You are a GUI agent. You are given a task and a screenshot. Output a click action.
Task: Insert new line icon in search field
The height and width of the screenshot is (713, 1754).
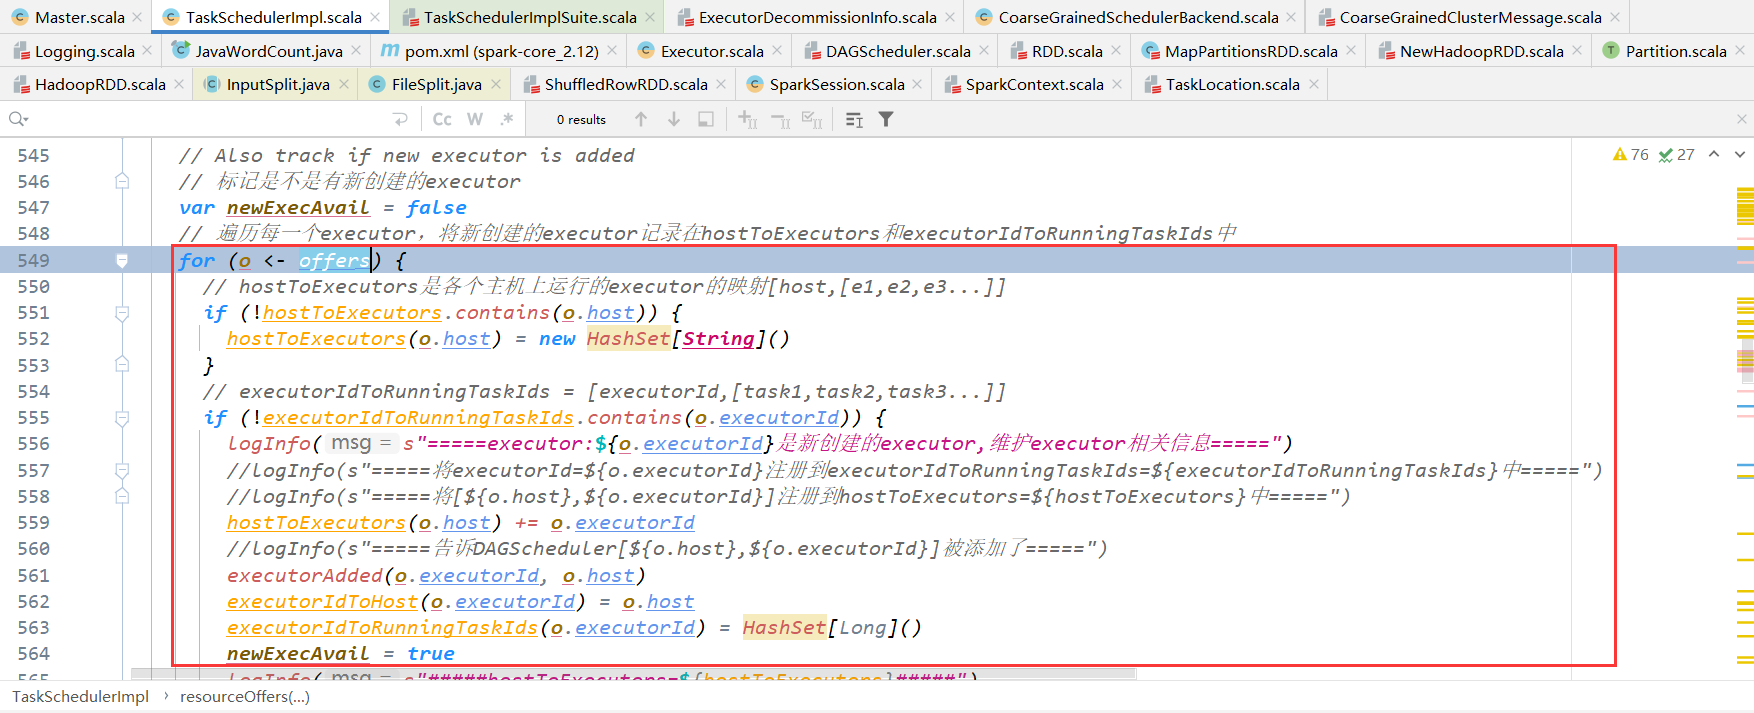(x=401, y=119)
